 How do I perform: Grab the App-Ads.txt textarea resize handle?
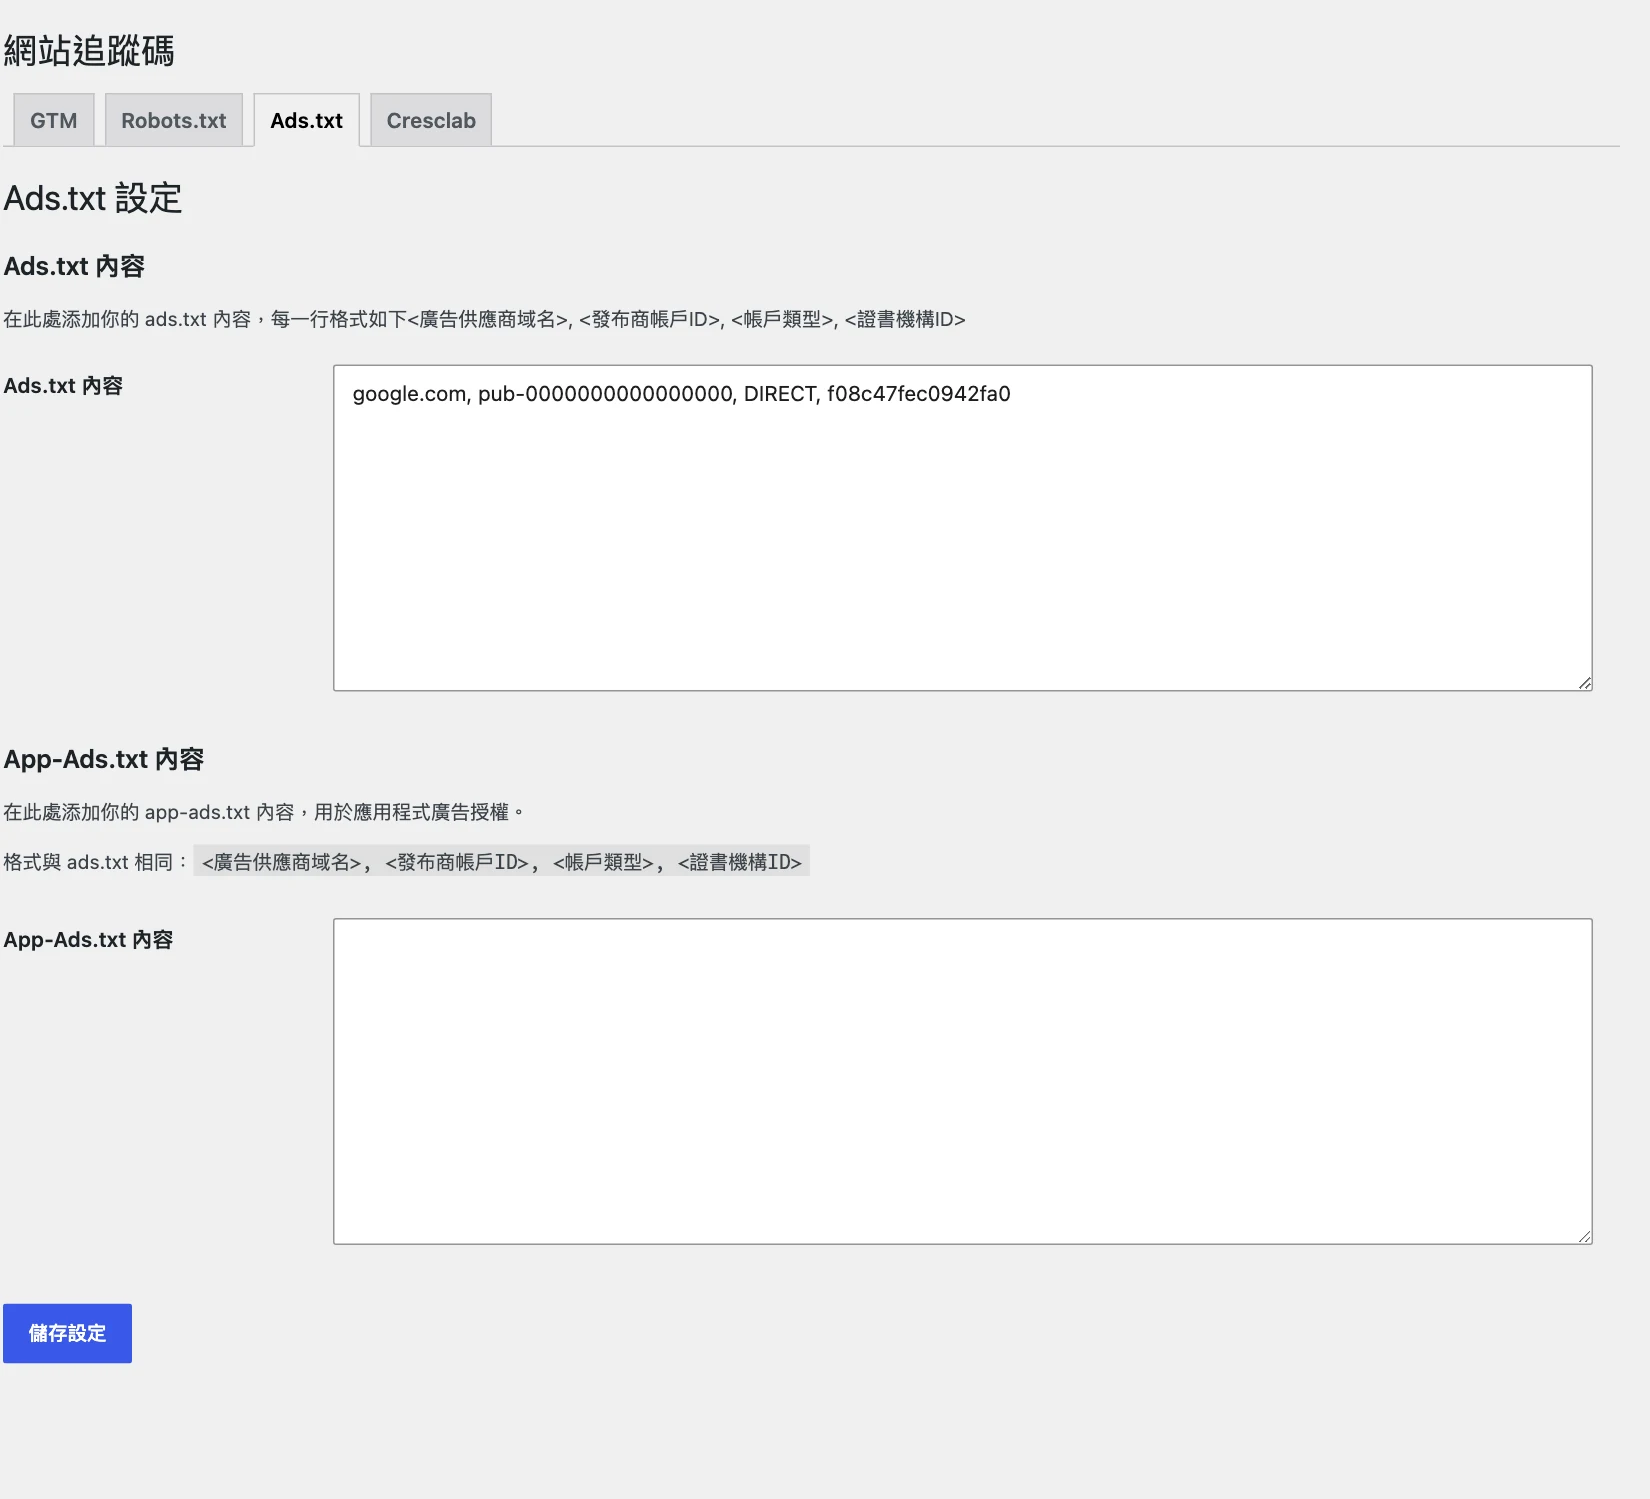(x=1585, y=1237)
